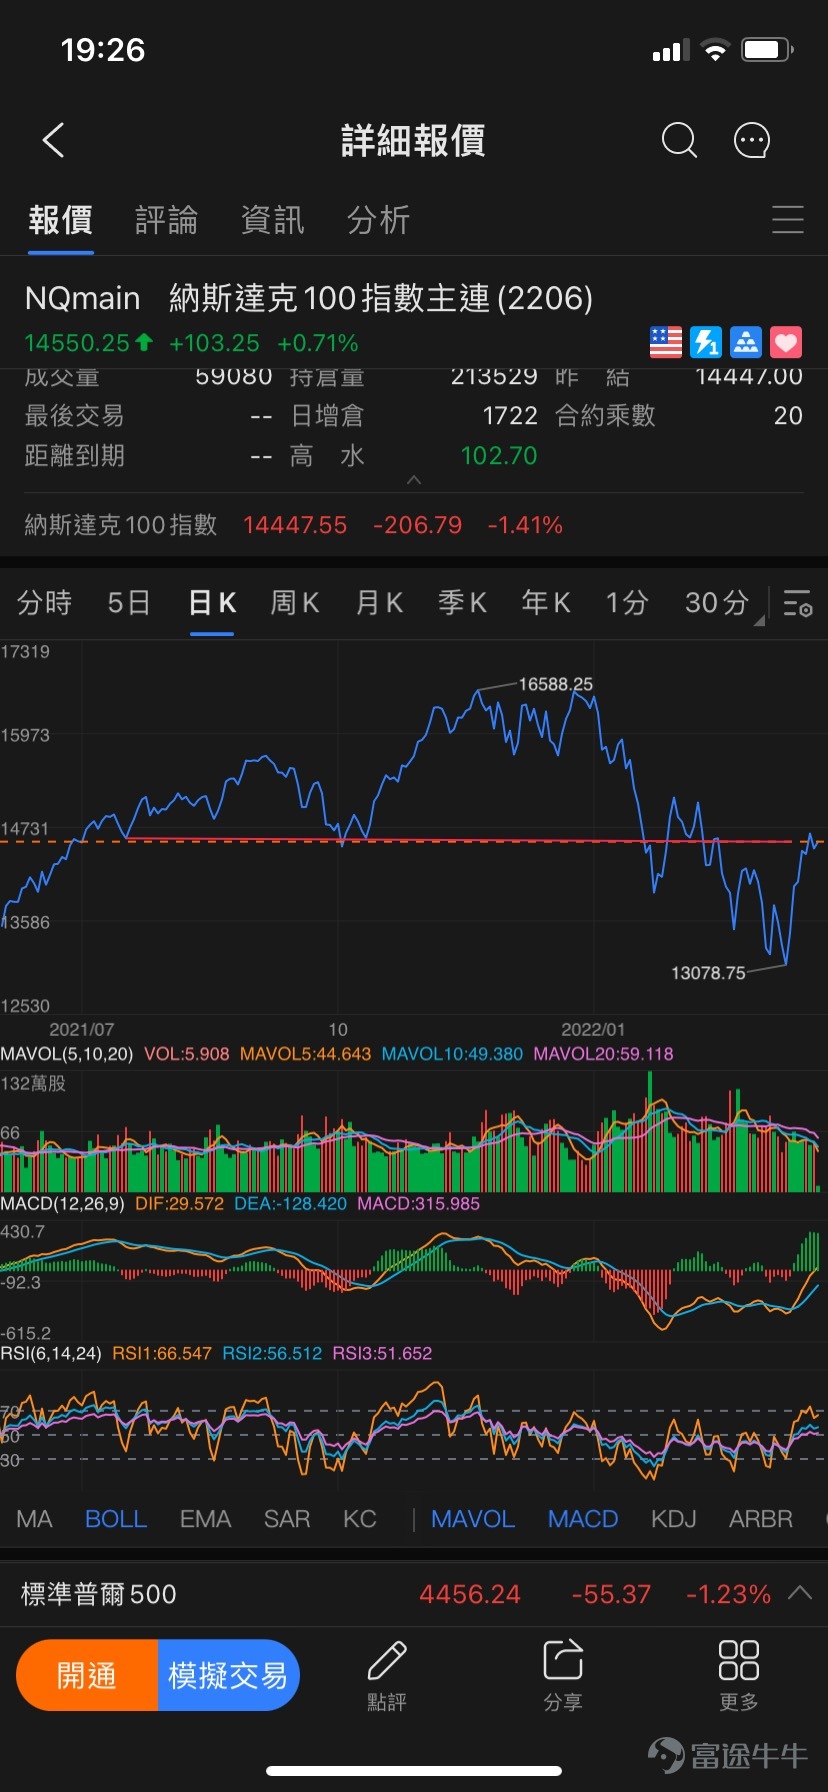Image resolution: width=828 pixels, height=1792 pixels.
Task: Toggle the MAVOL sub-indicator
Action: coord(473,1519)
